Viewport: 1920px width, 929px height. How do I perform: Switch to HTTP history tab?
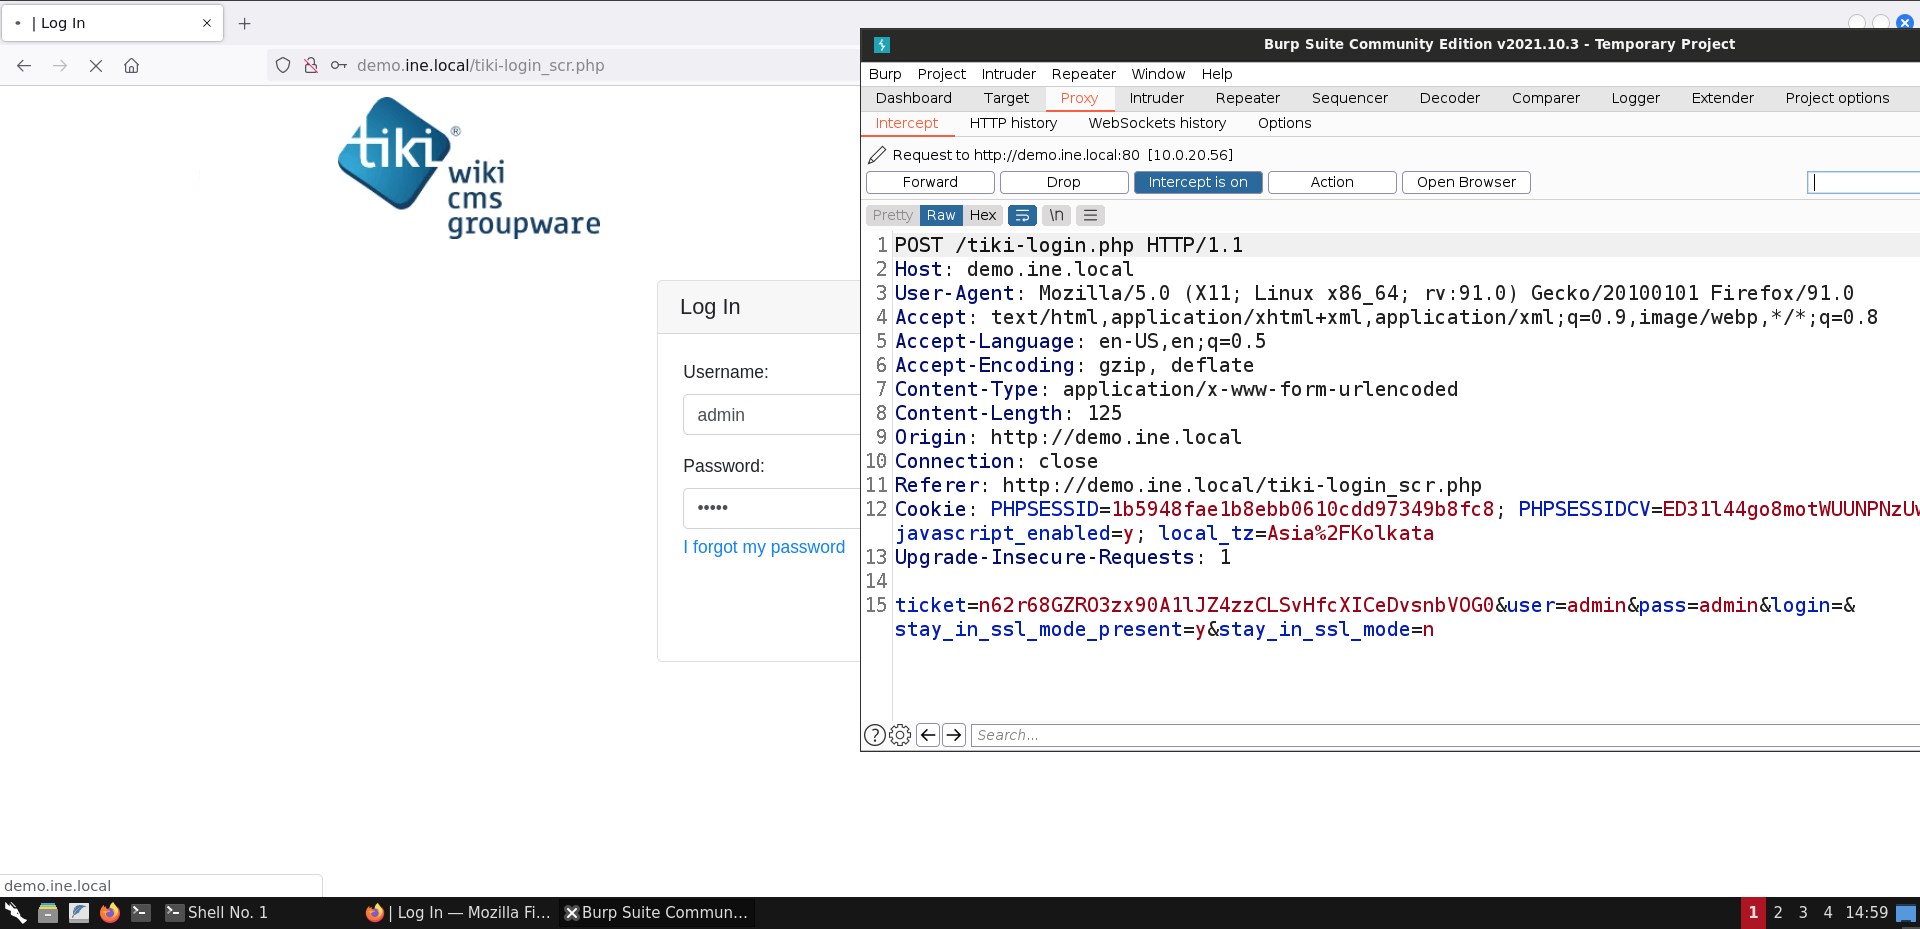pos(1012,123)
